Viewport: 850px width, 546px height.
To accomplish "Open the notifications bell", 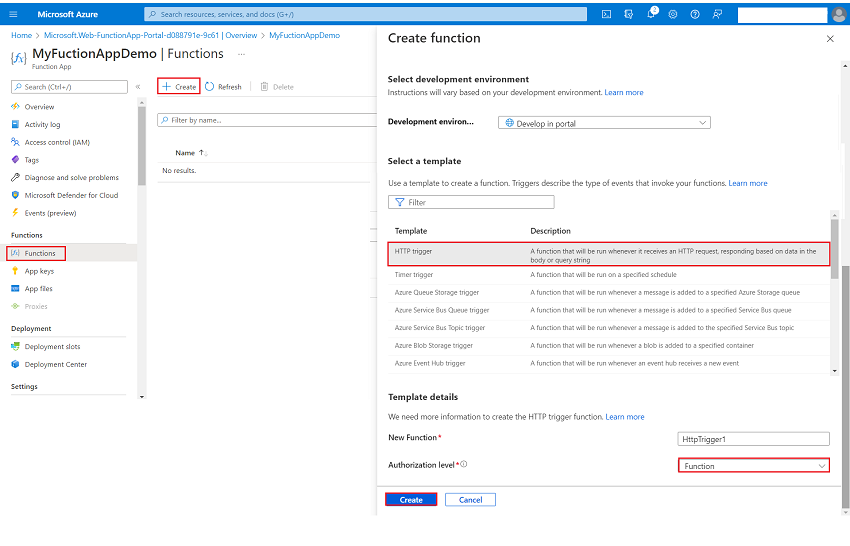I will pos(653,15).
